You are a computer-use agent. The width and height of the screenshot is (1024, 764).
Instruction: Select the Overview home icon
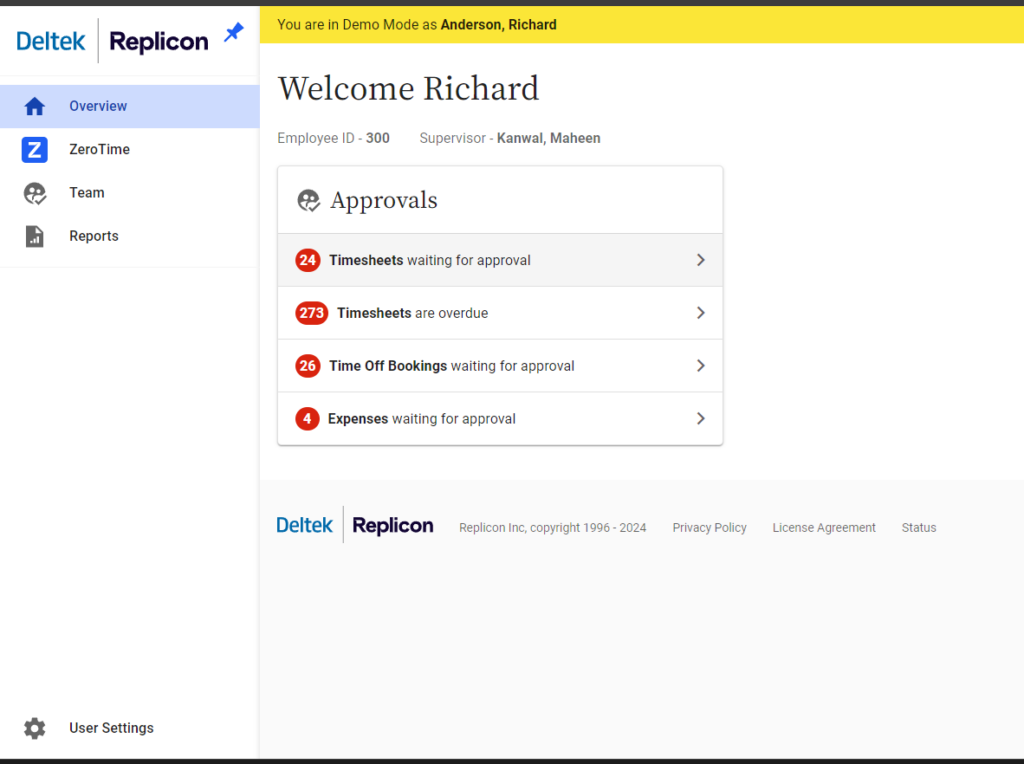click(x=34, y=106)
